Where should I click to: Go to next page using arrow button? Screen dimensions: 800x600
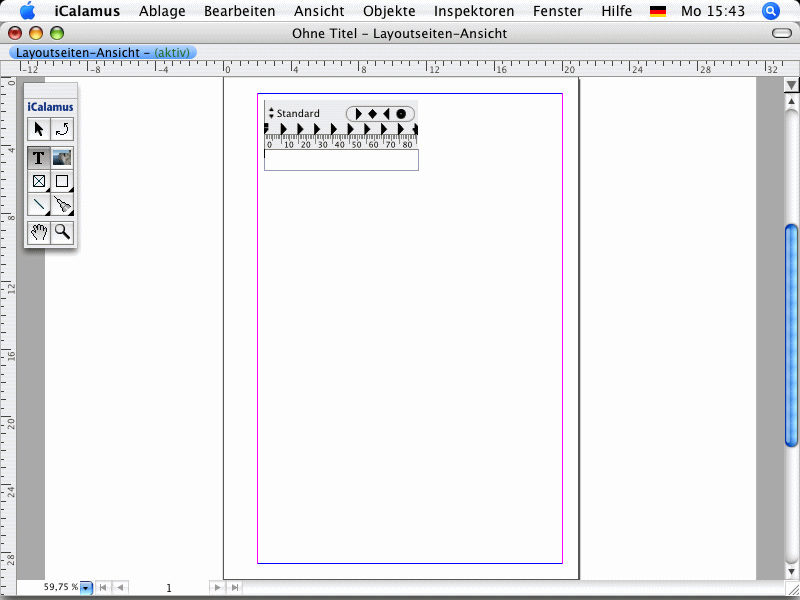(x=217, y=588)
